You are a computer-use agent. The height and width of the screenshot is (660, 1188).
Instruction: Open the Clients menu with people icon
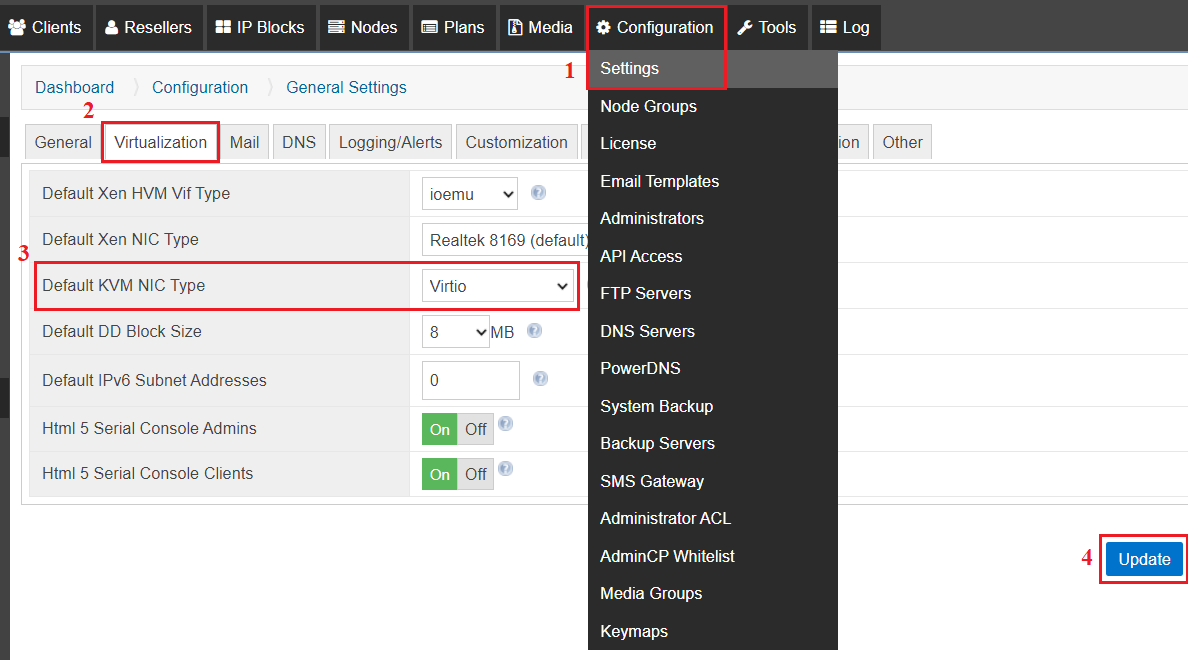[x=45, y=27]
